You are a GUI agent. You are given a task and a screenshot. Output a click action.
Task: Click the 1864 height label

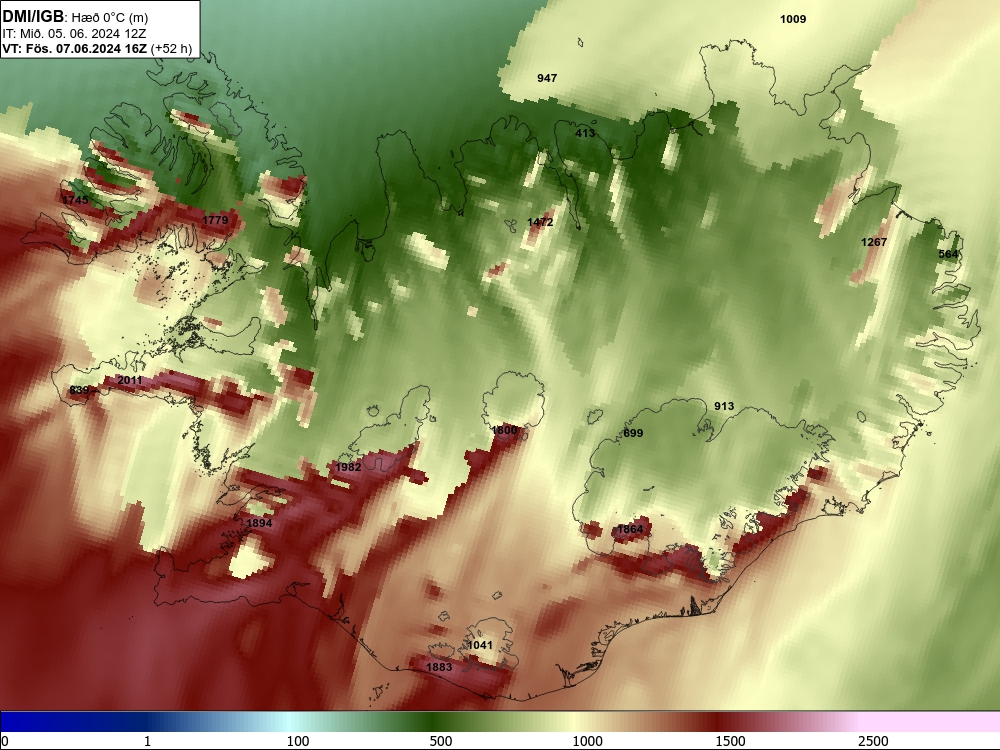point(630,529)
